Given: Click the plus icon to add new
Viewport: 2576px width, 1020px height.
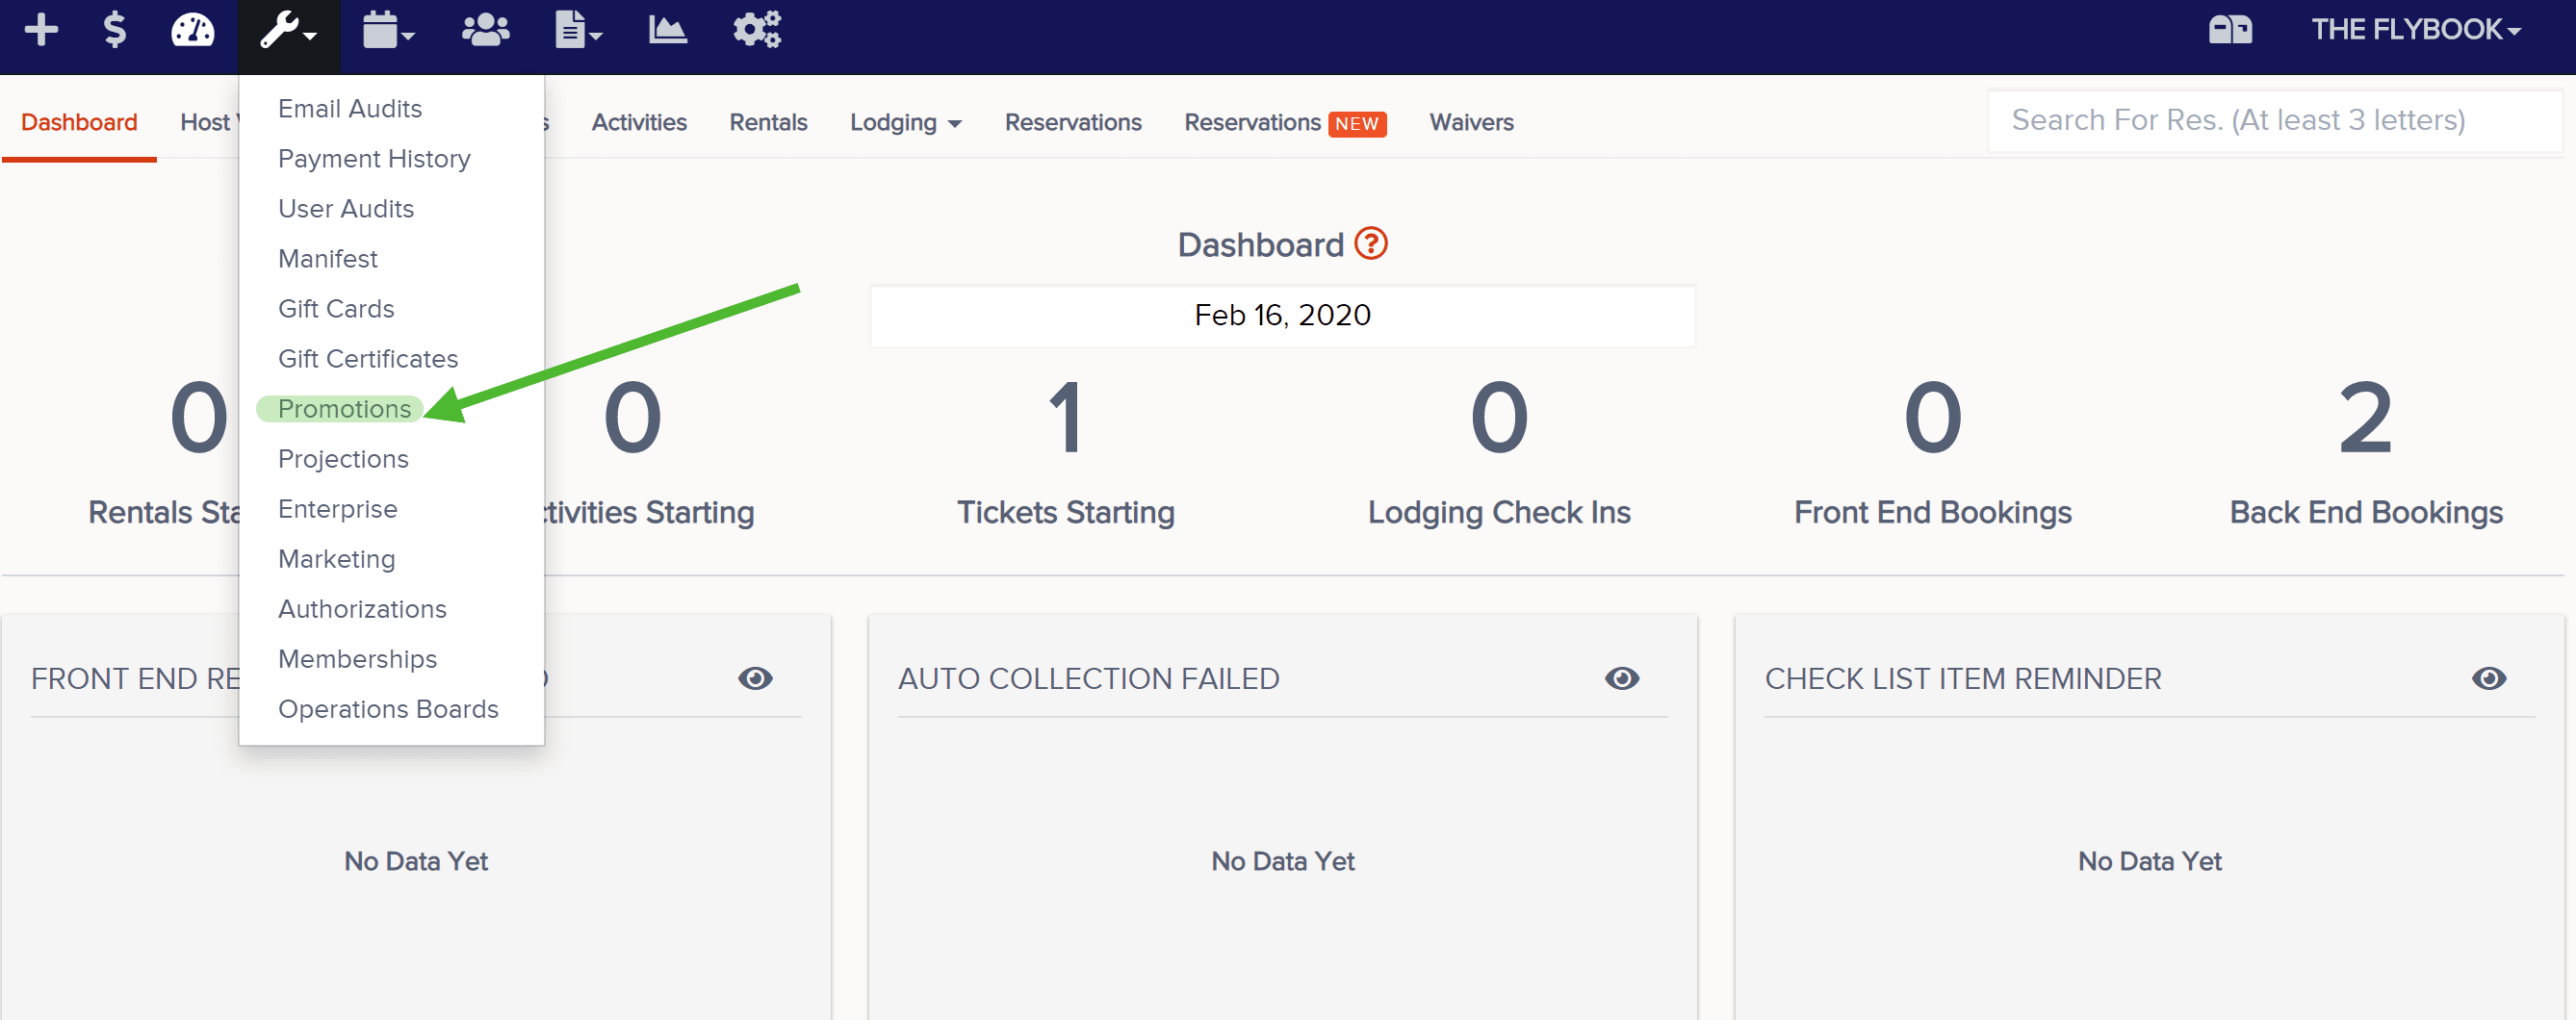Looking at the screenshot, I should point(41,30).
